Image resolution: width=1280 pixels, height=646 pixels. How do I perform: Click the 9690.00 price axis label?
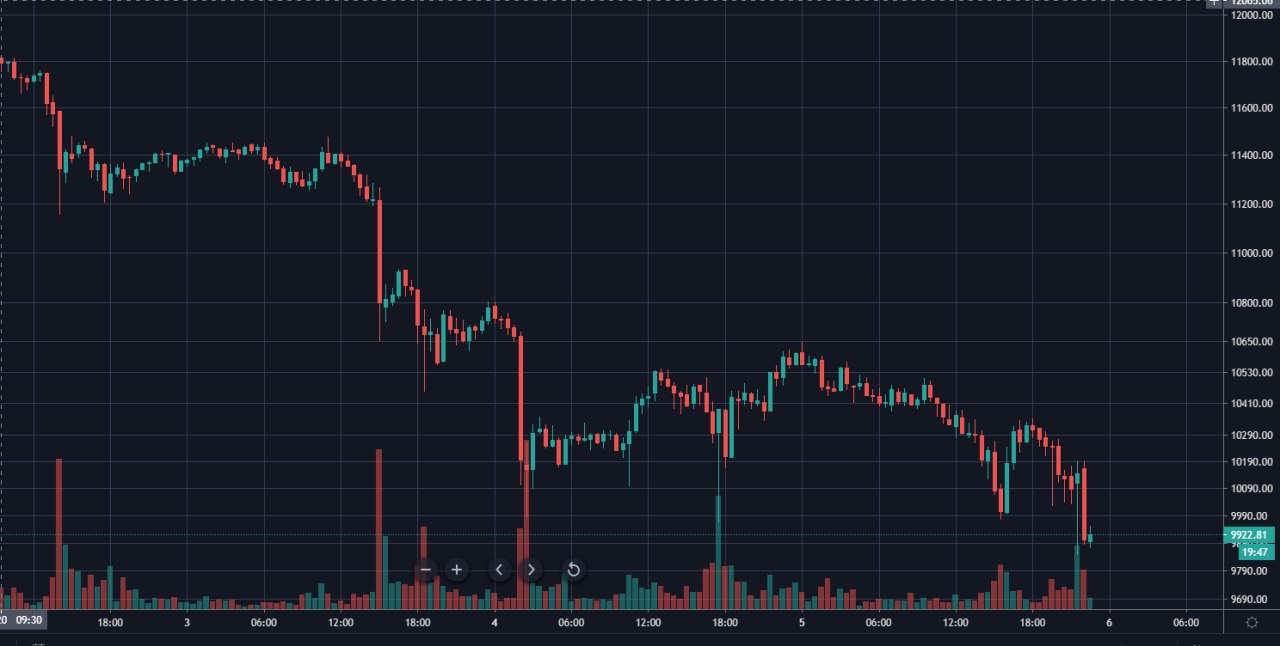(1252, 600)
